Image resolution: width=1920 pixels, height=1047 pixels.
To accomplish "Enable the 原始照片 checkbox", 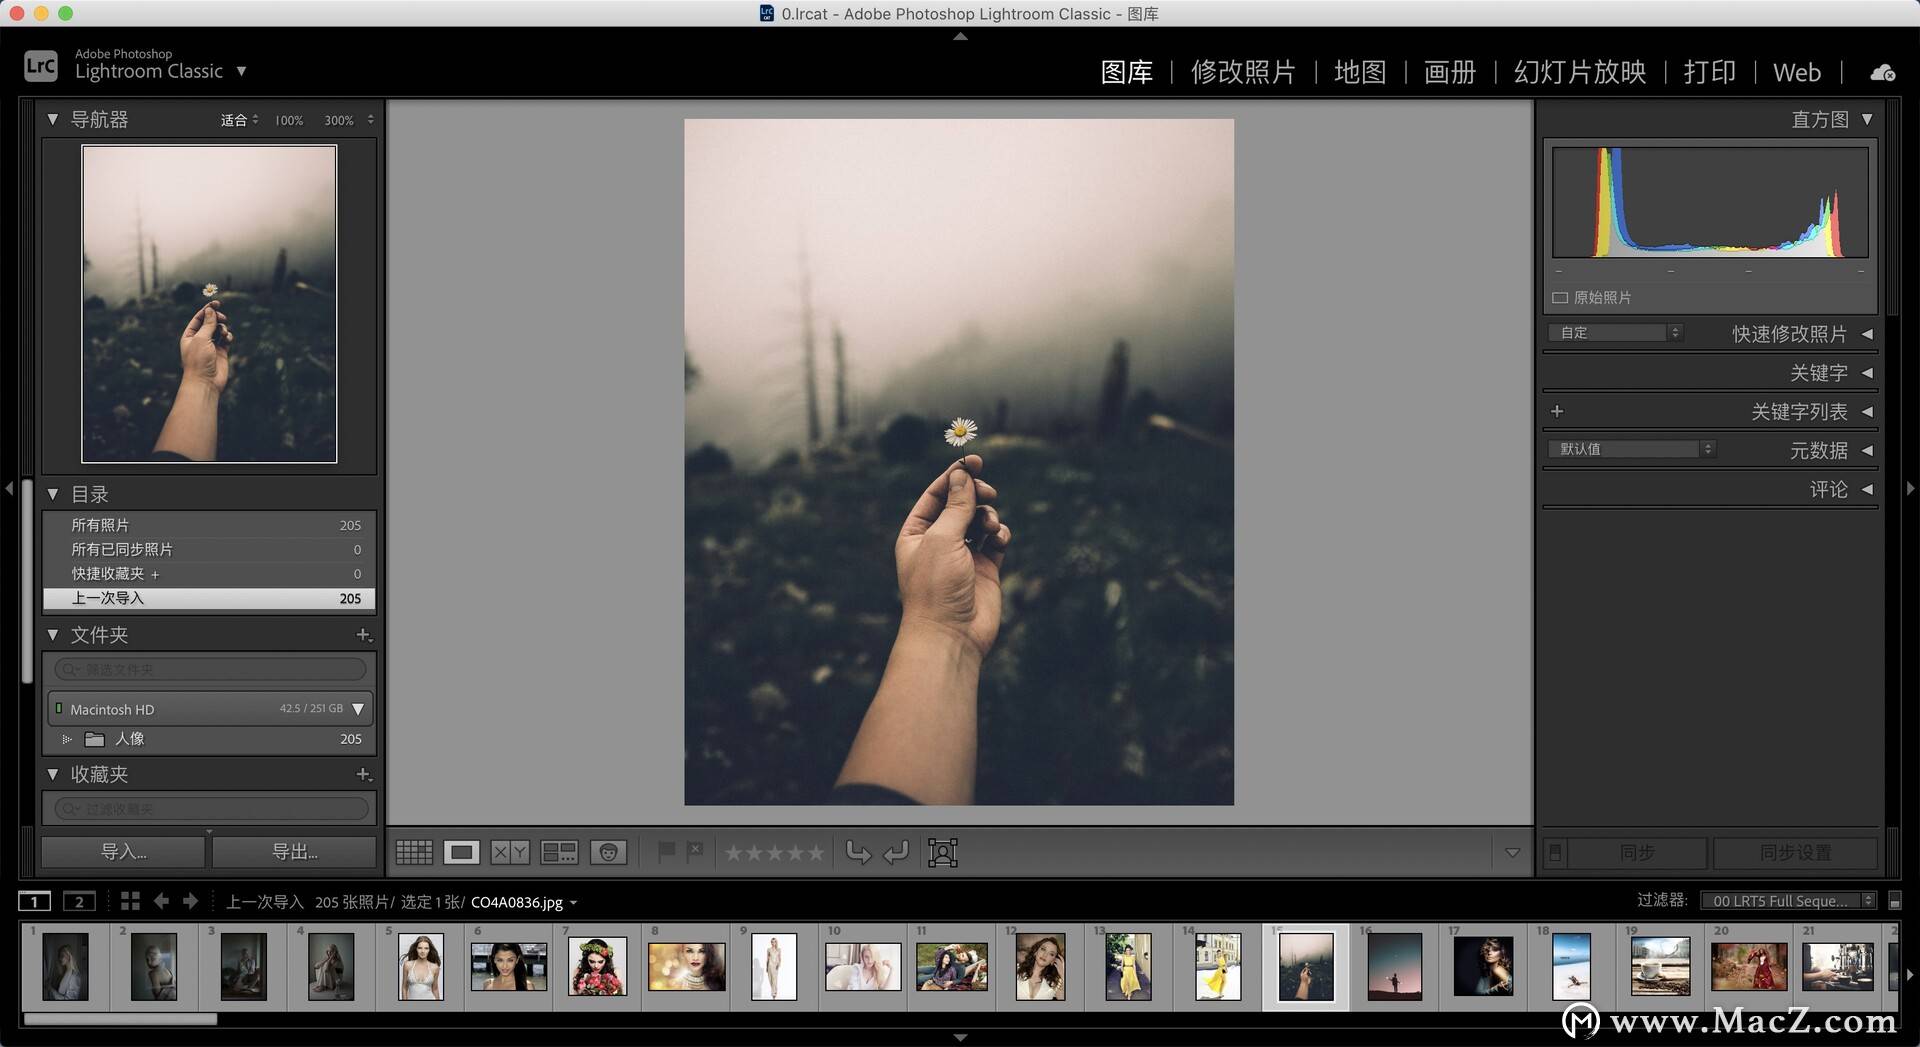I will [x=1560, y=298].
